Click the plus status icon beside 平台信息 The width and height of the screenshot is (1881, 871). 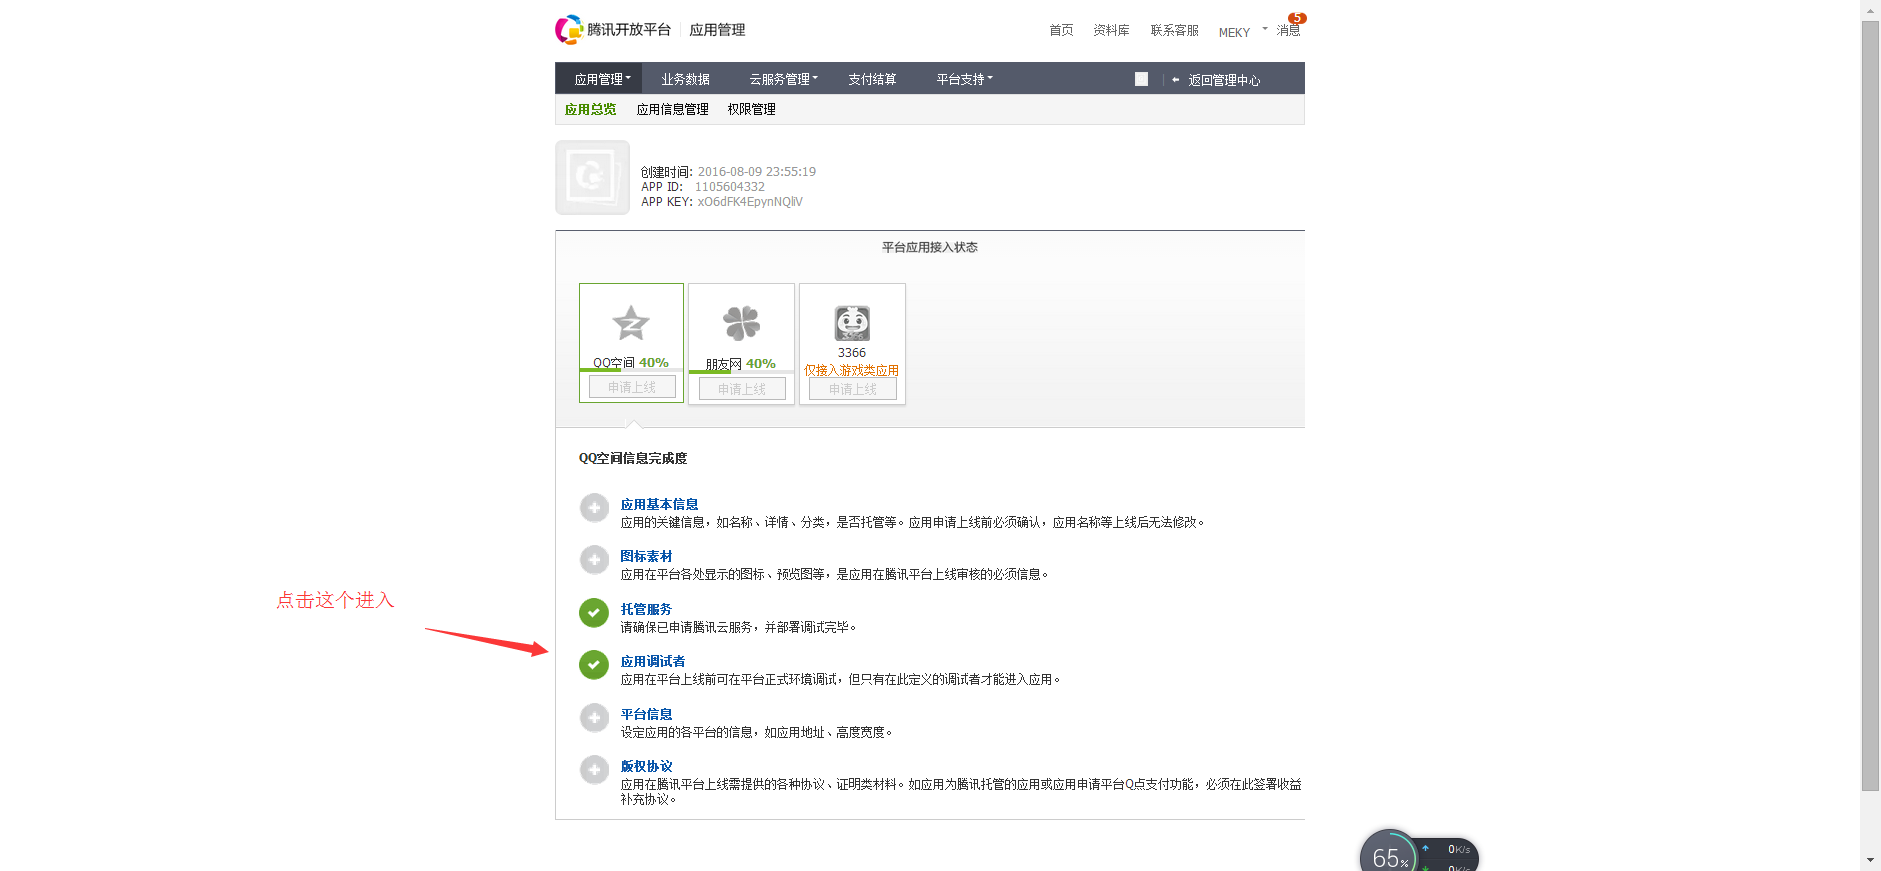[594, 718]
